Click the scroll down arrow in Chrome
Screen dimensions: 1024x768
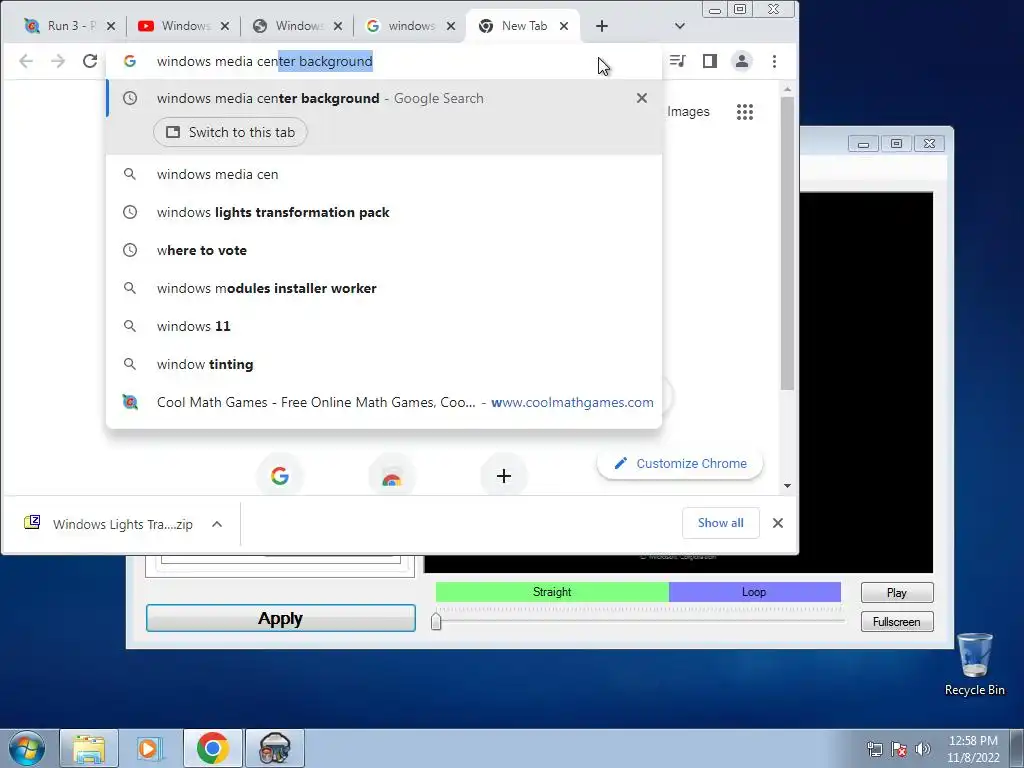(787, 486)
